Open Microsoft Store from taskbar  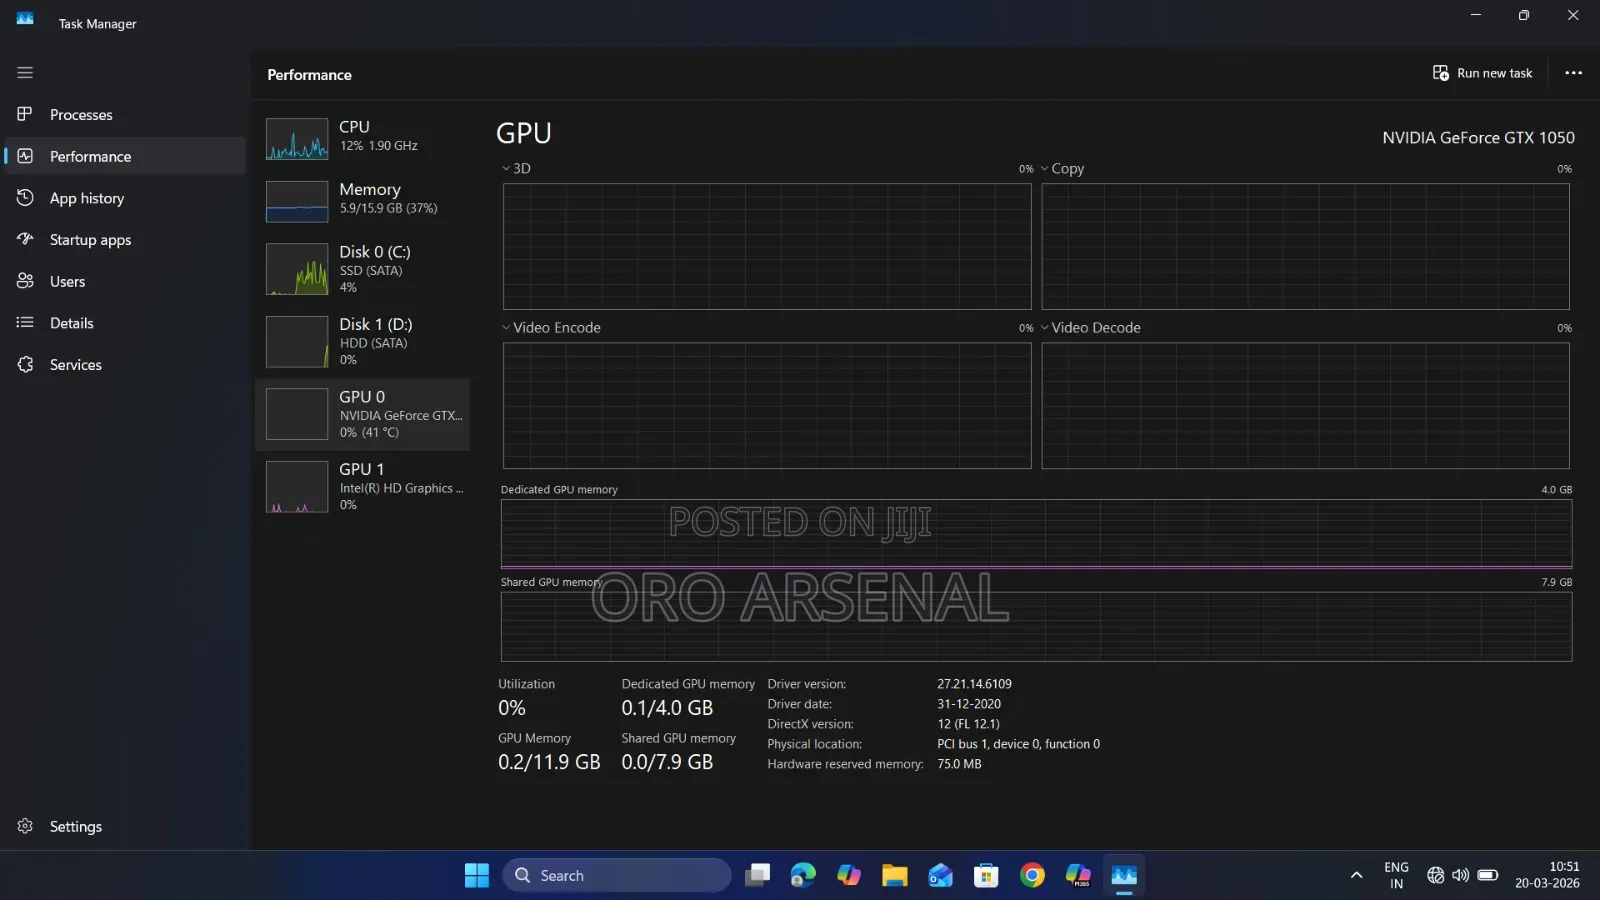(986, 876)
